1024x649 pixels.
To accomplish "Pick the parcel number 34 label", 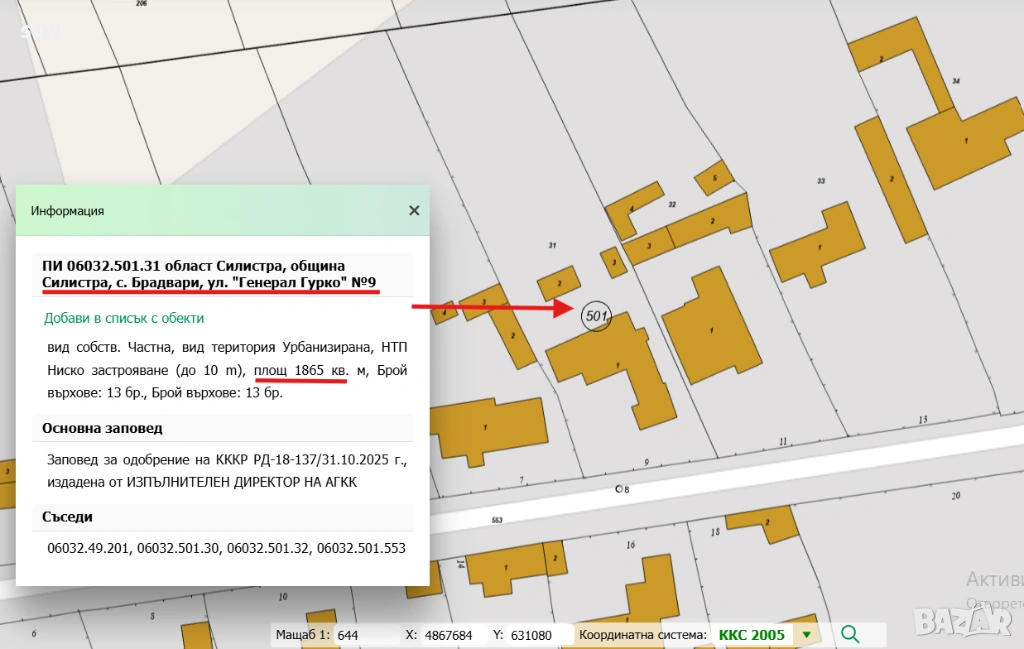I will click(956, 81).
